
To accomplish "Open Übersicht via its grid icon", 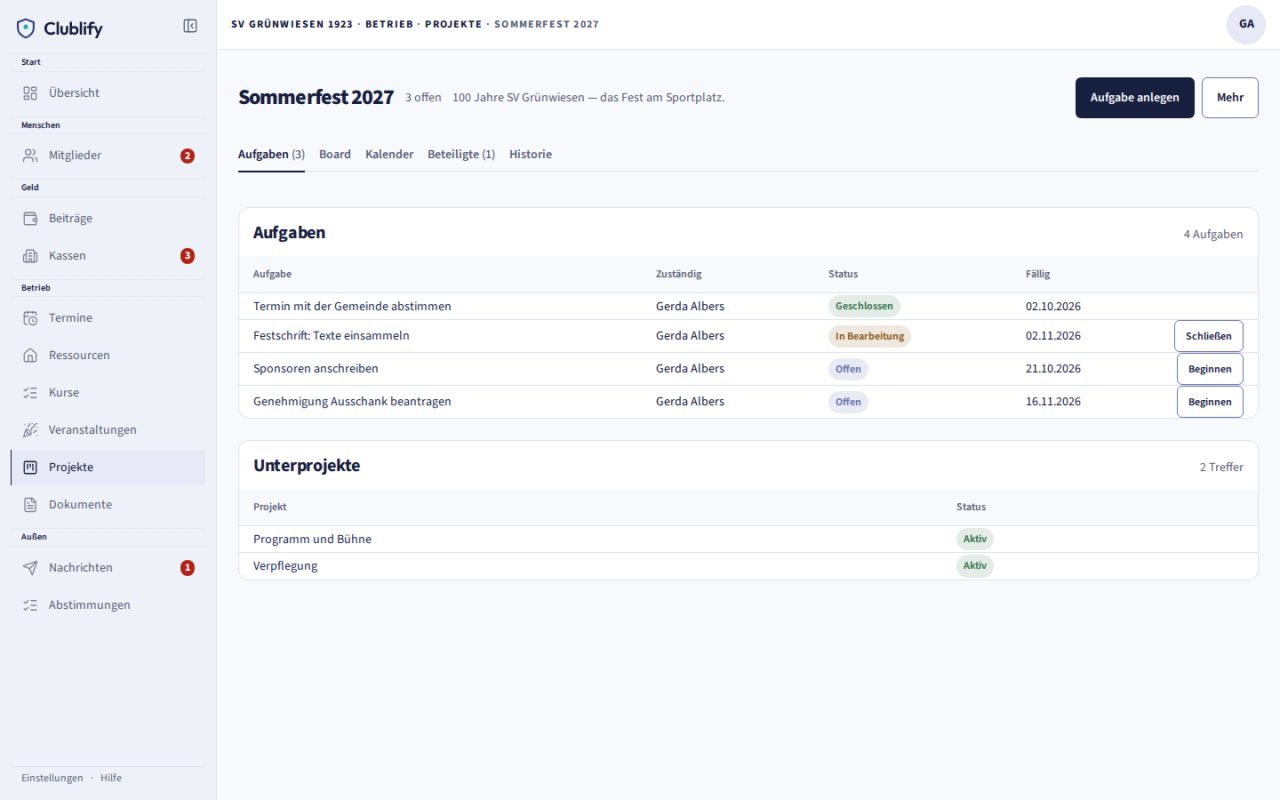I will [30, 93].
